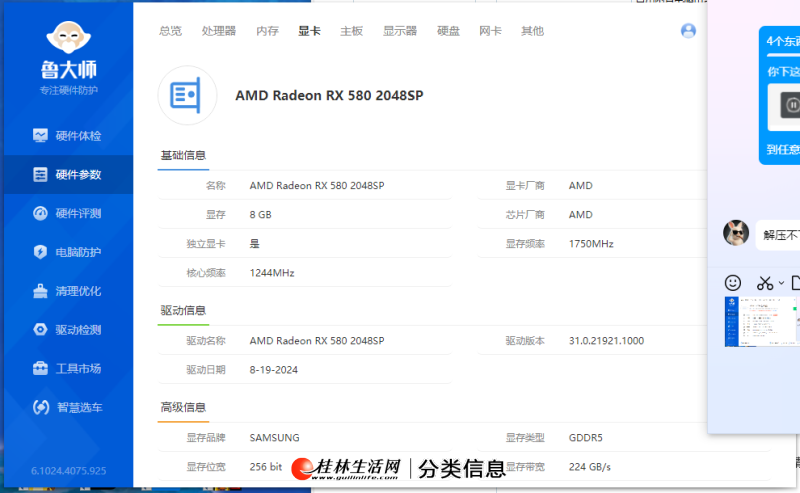The height and width of the screenshot is (493, 800).
Task: Click the user account avatar icon
Action: click(x=688, y=31)
